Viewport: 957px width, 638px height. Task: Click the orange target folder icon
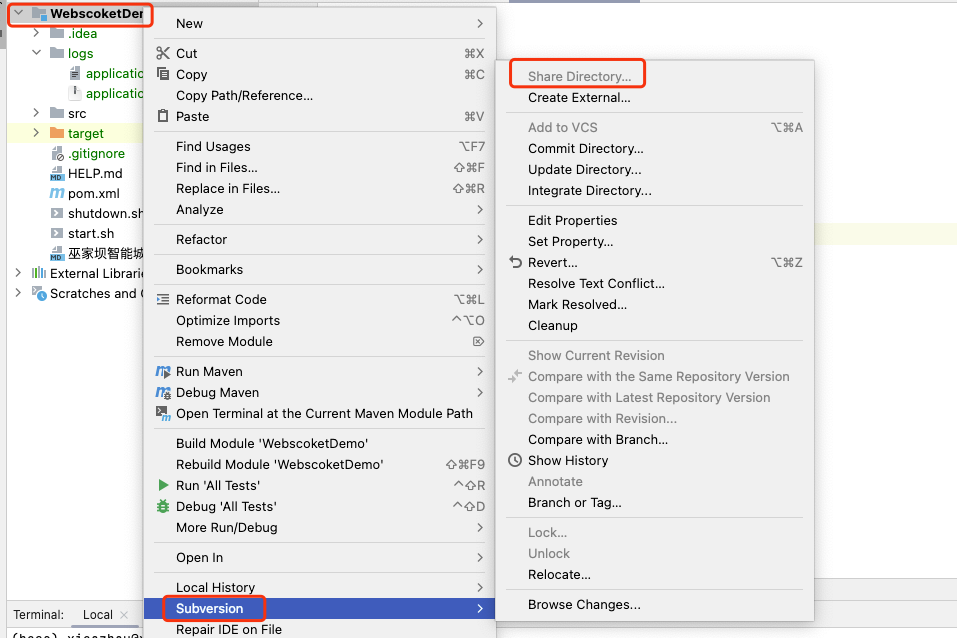(57, 133)
